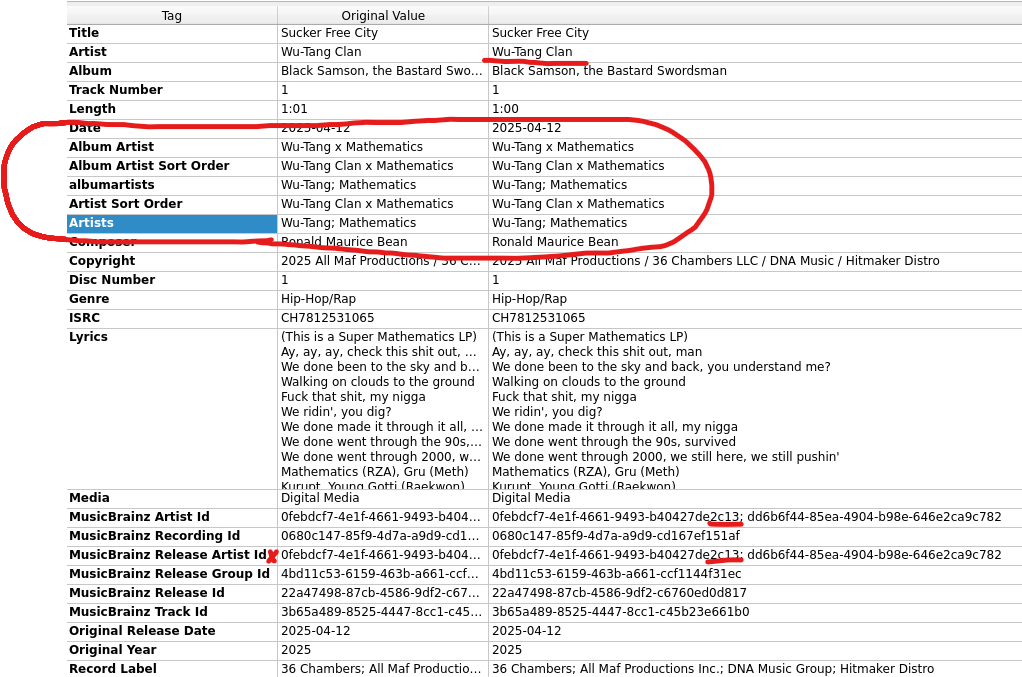The image size is (1022, 677).
Task: Select the "MusicBrainz Release Group Id" tag cell
Action: [172, 573]
